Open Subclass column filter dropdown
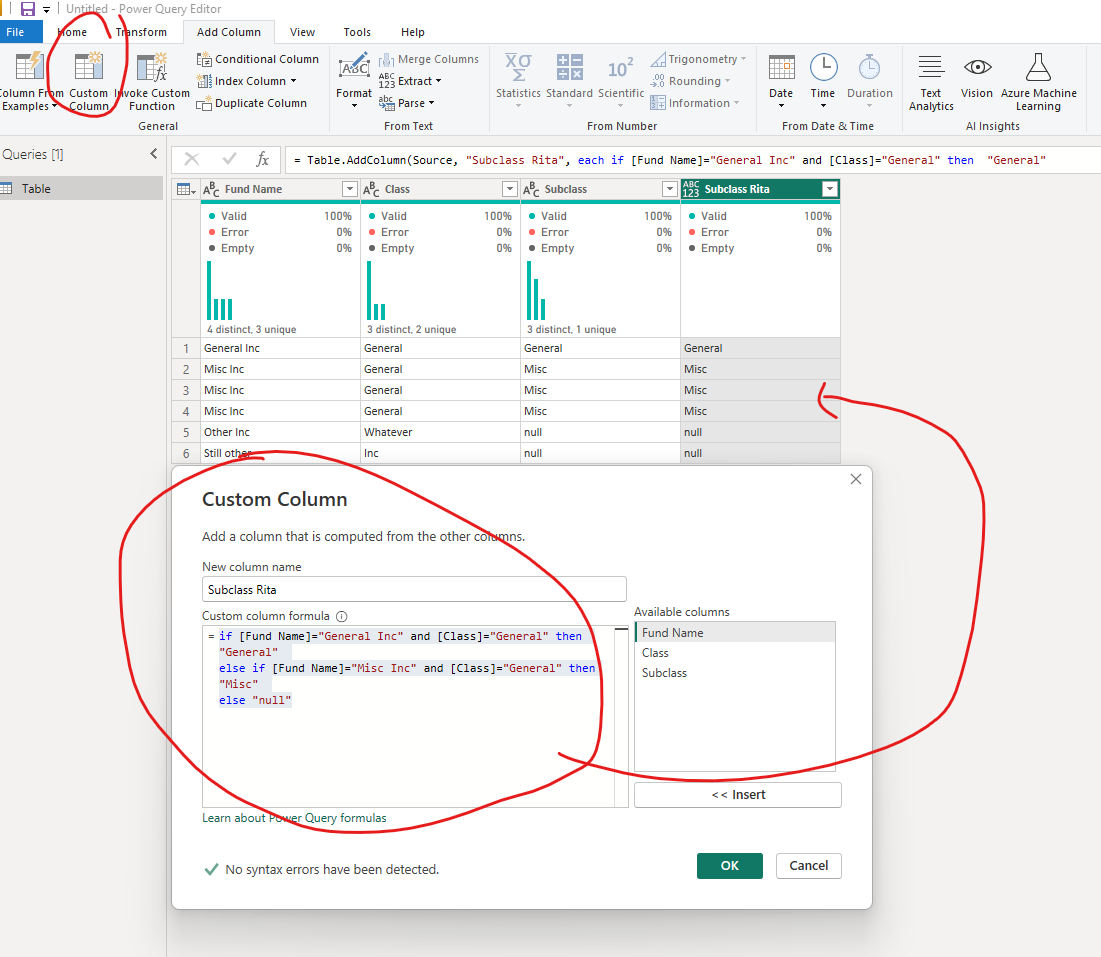 670,190
